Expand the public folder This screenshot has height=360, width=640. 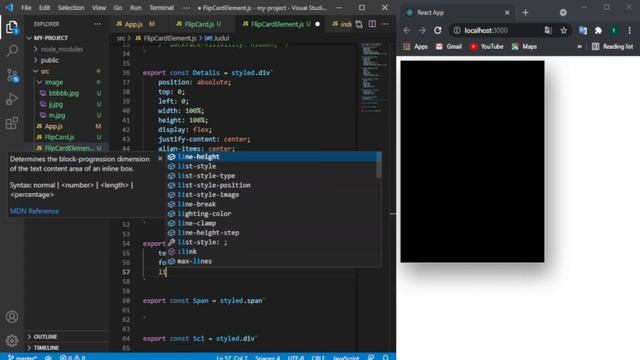click(x=49, y=60)
